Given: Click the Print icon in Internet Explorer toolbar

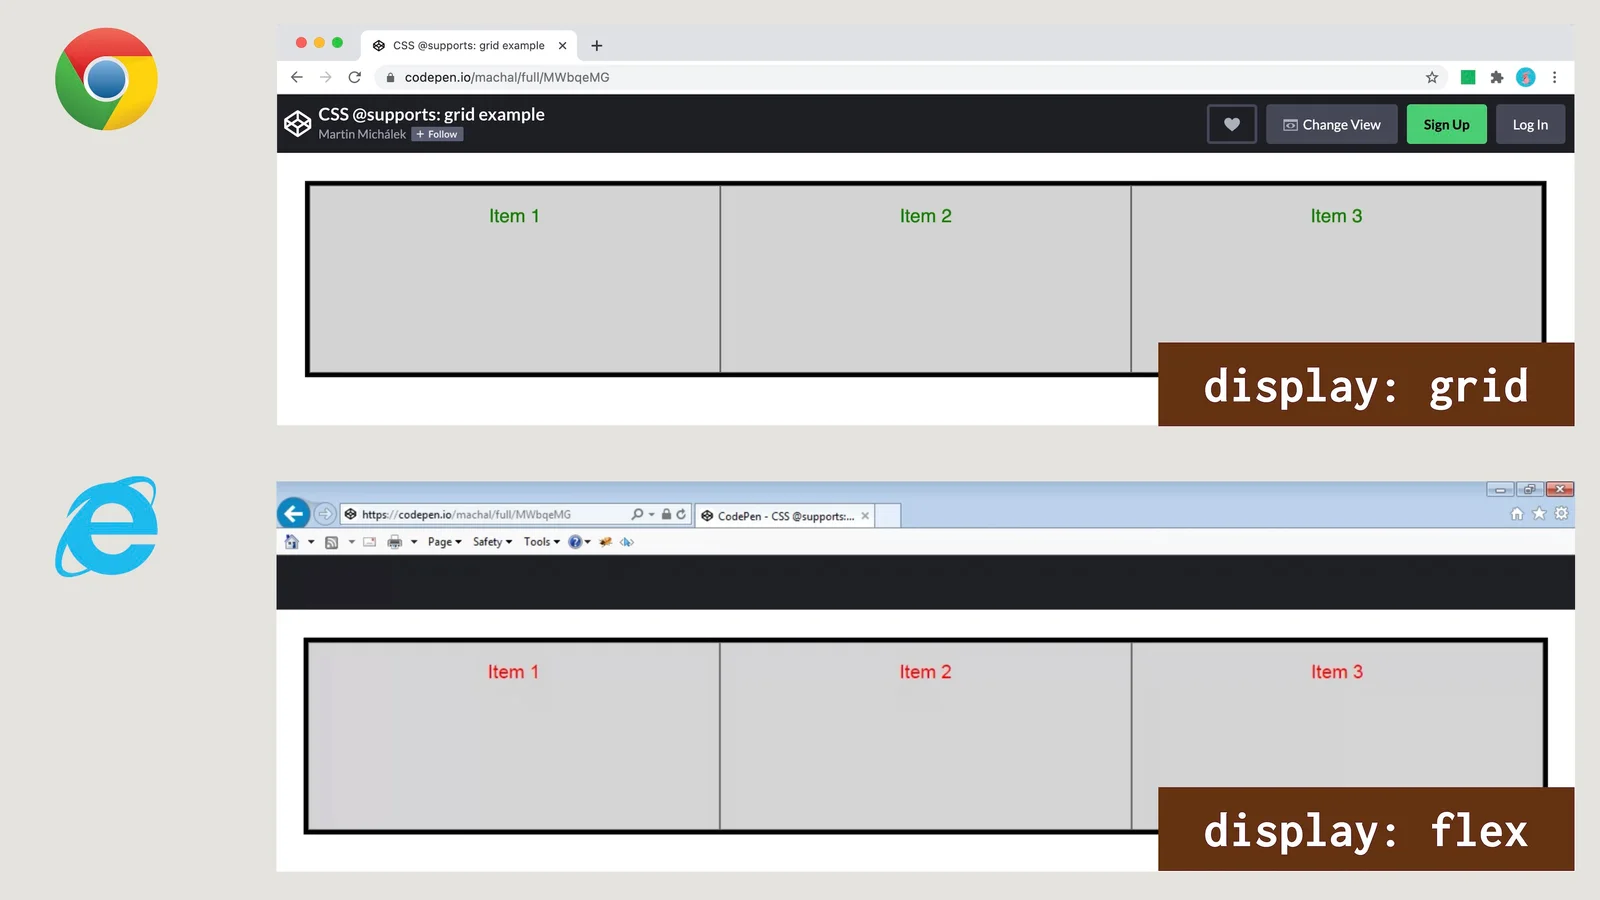Looking at the screenshot, I should pos(395,543).
